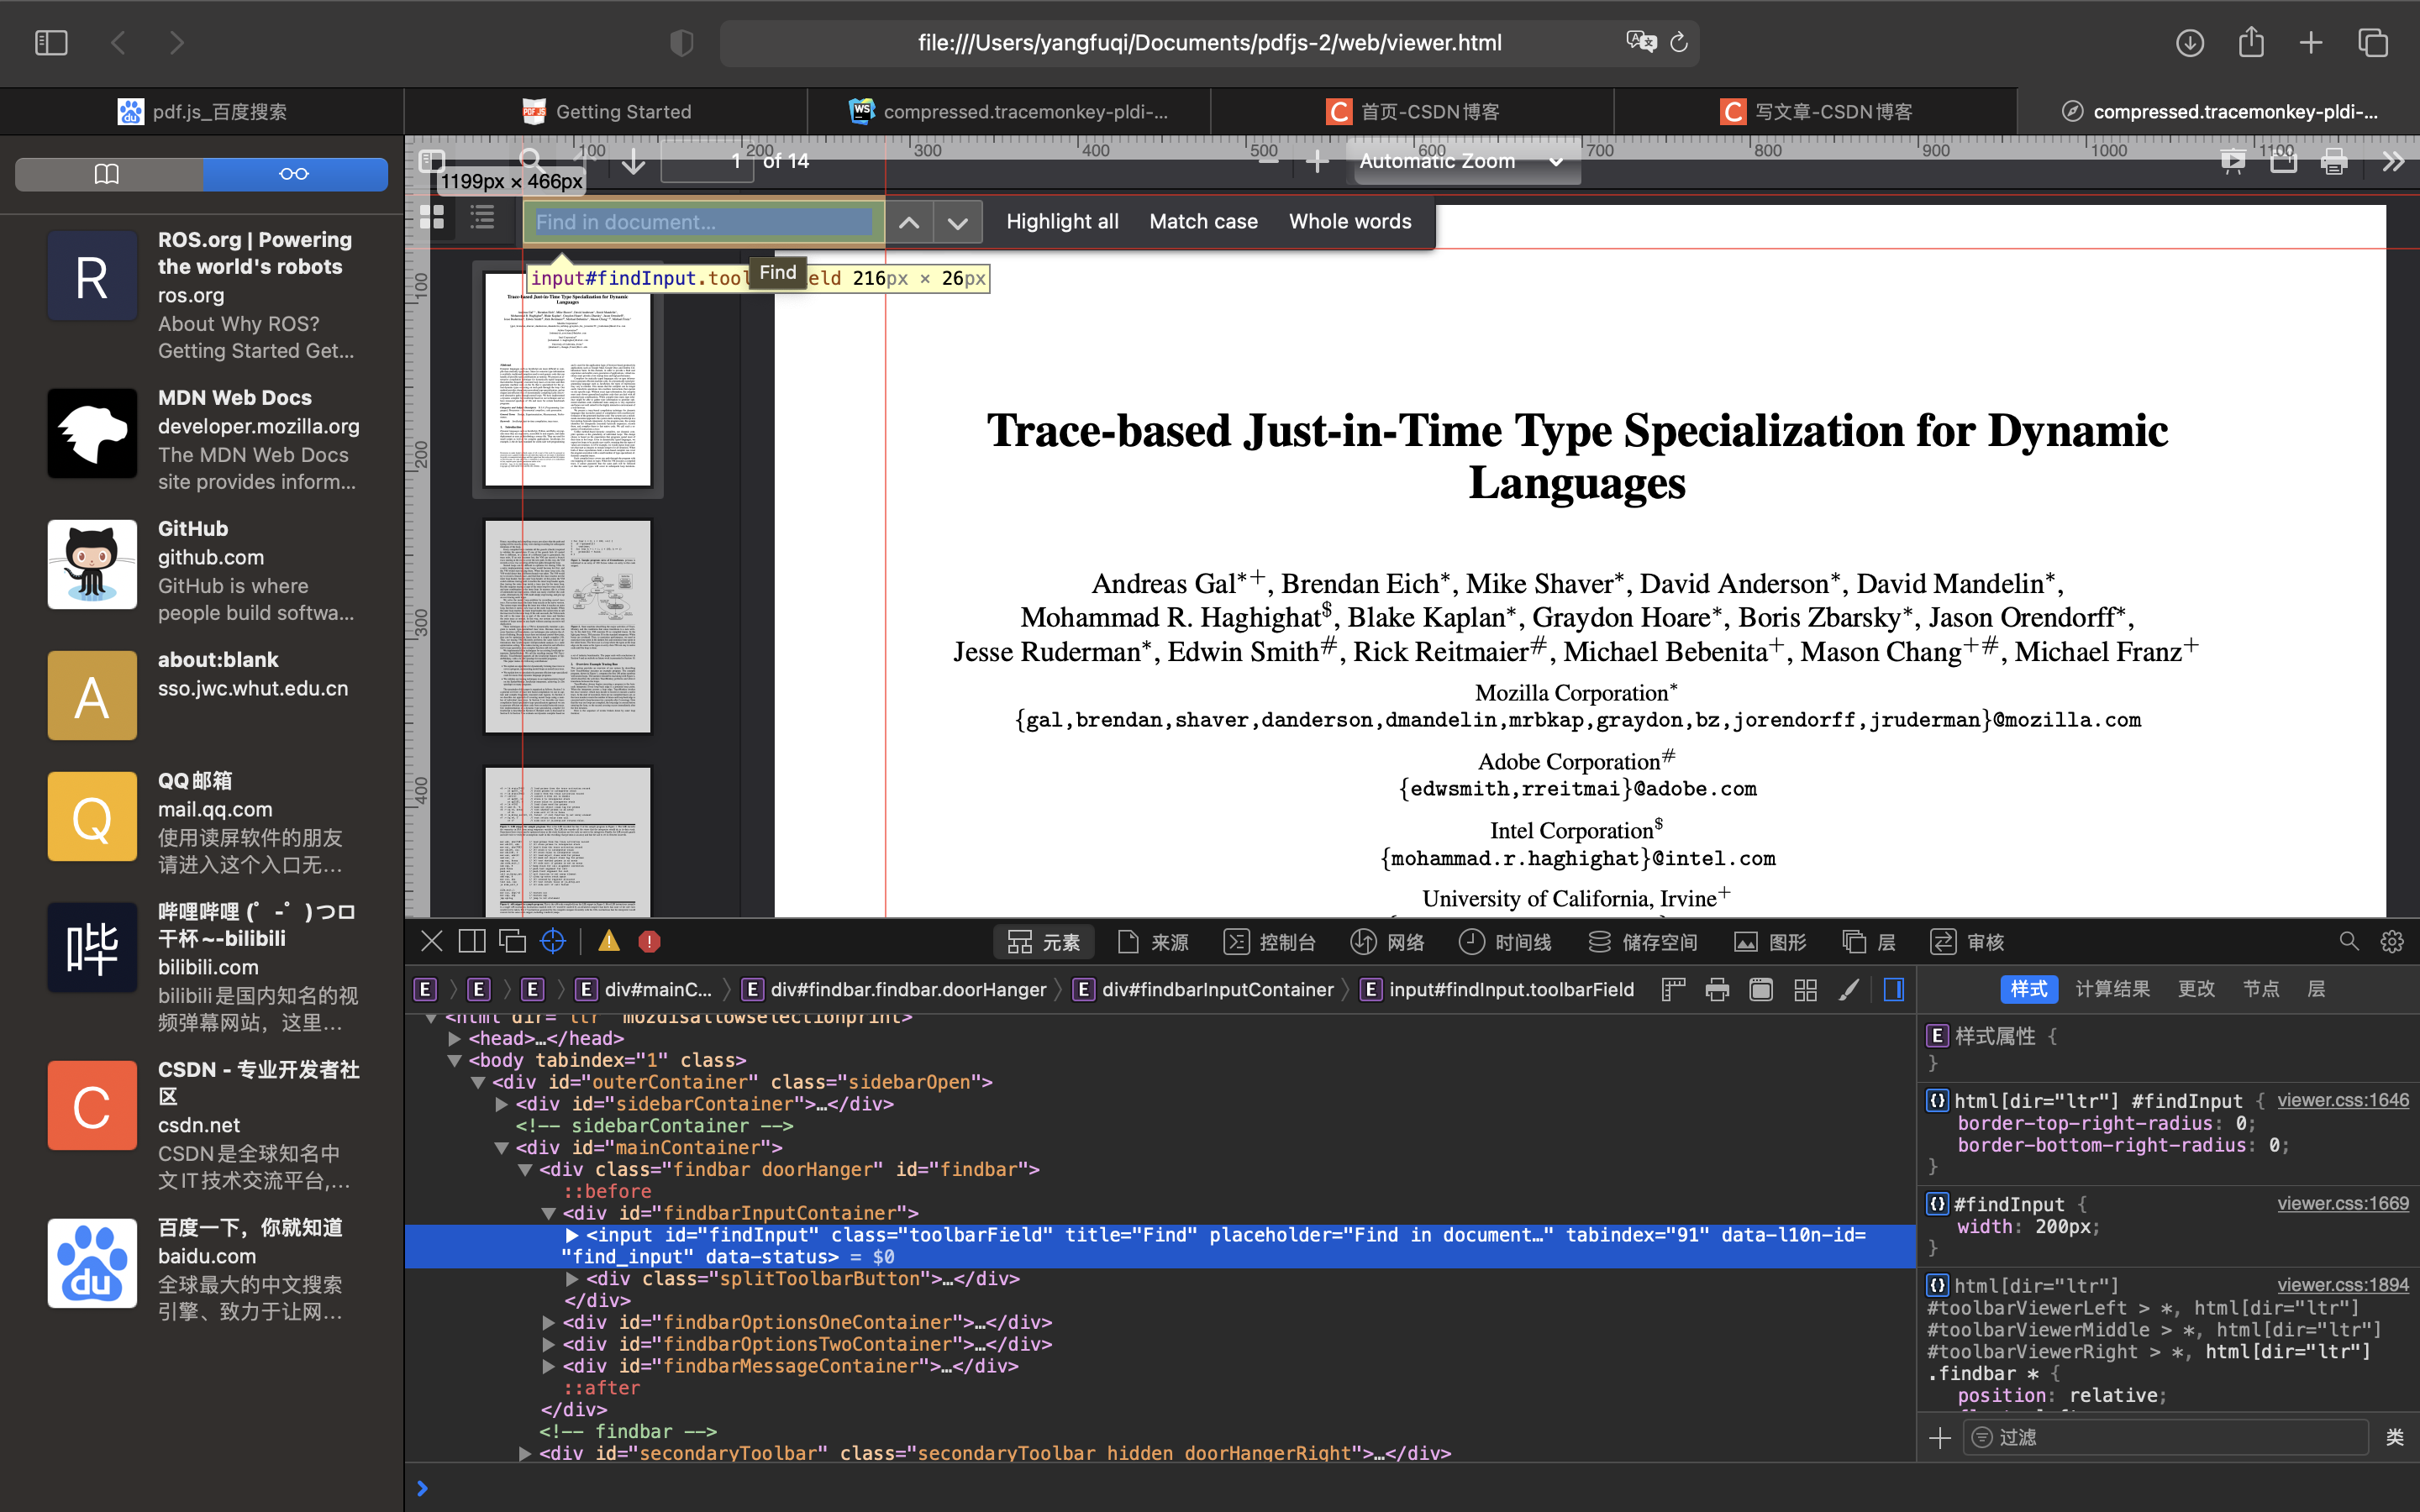The height and width of the screenshot is (1512, 2420).
Task: Click the red errors indicator icon
Action: point(649,941)
